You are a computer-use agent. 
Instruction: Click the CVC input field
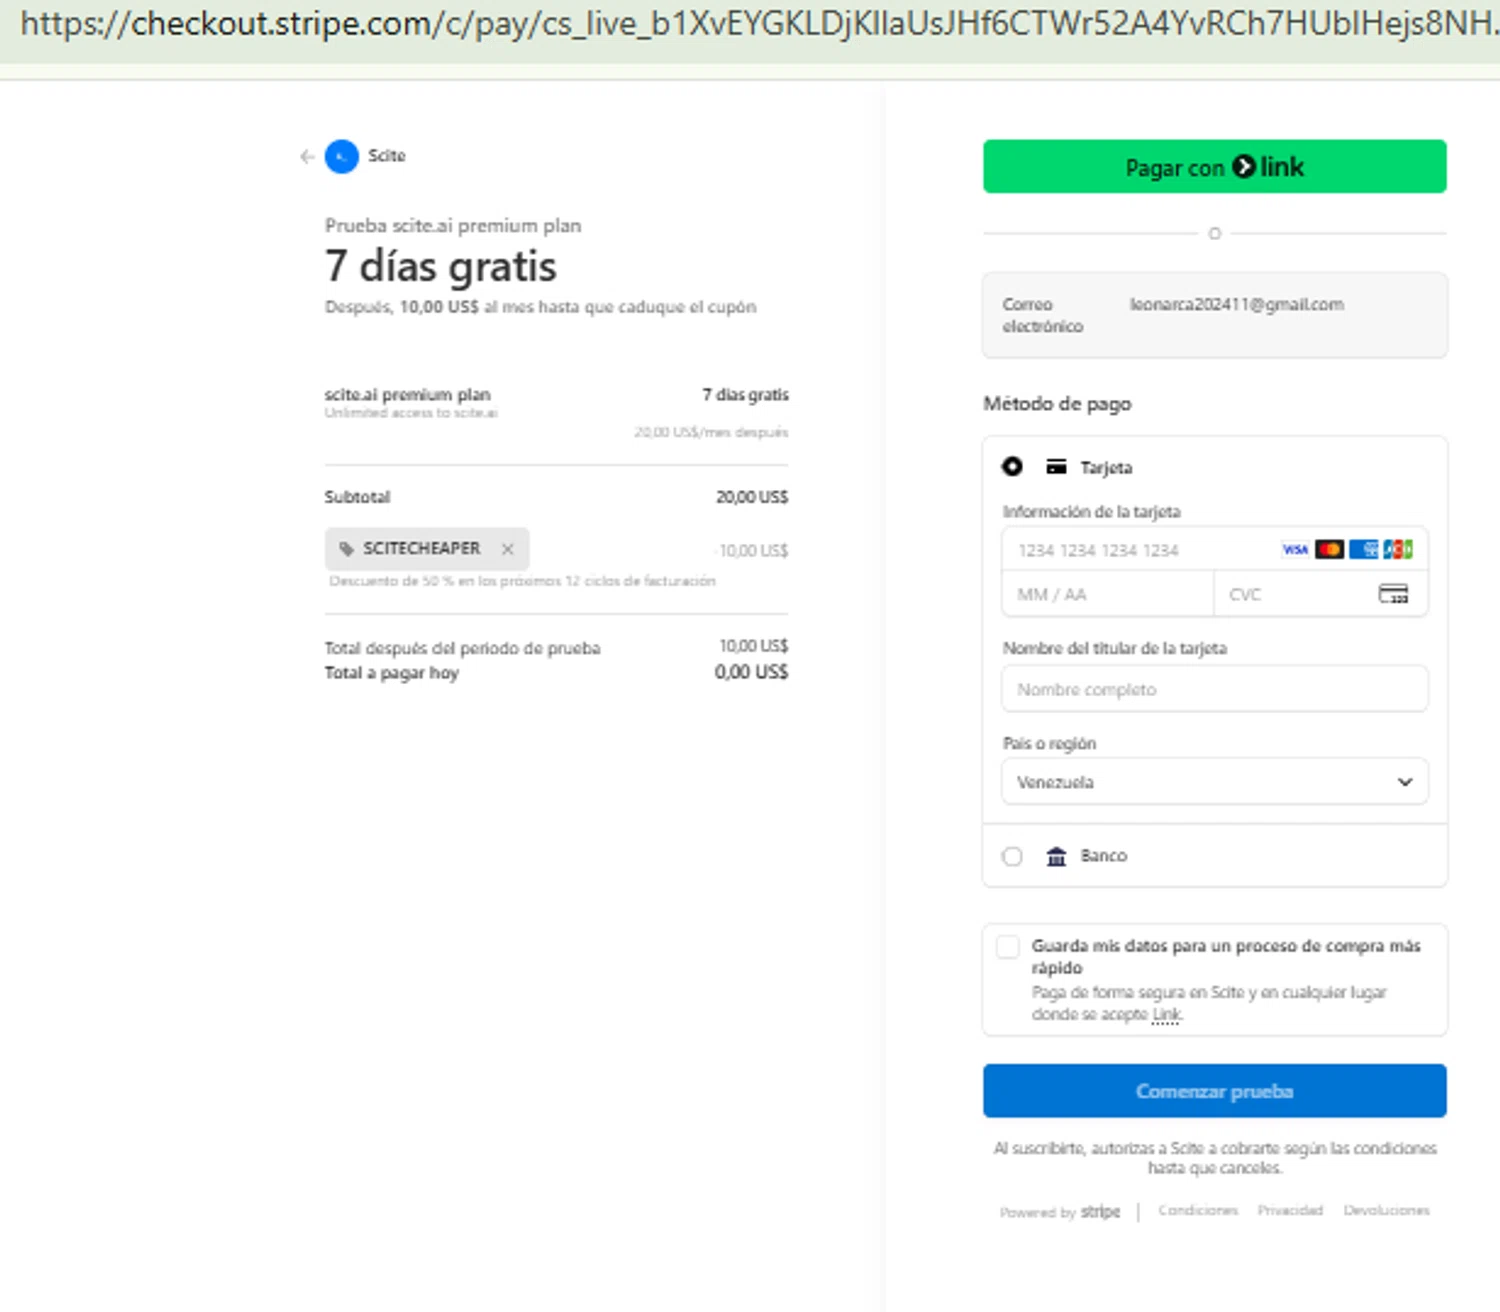tap(1320, 594)
